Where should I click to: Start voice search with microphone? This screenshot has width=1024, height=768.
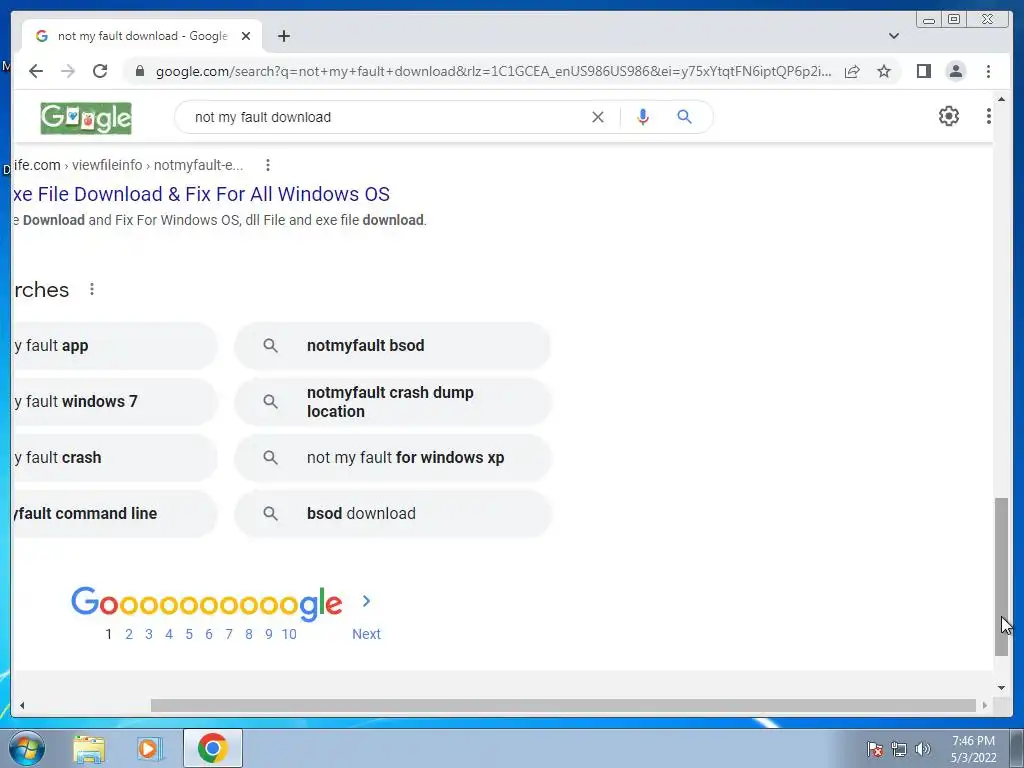tap(643, 117)
